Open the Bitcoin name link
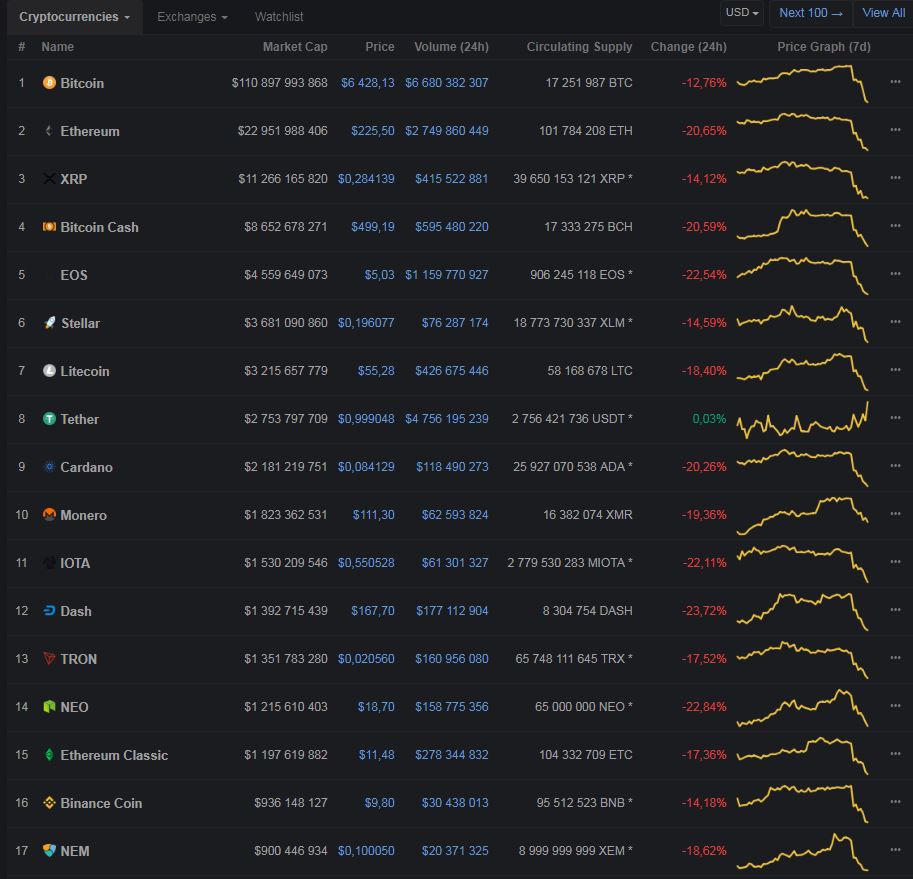Viewport: 913px width, 879px height. point(82,83)
